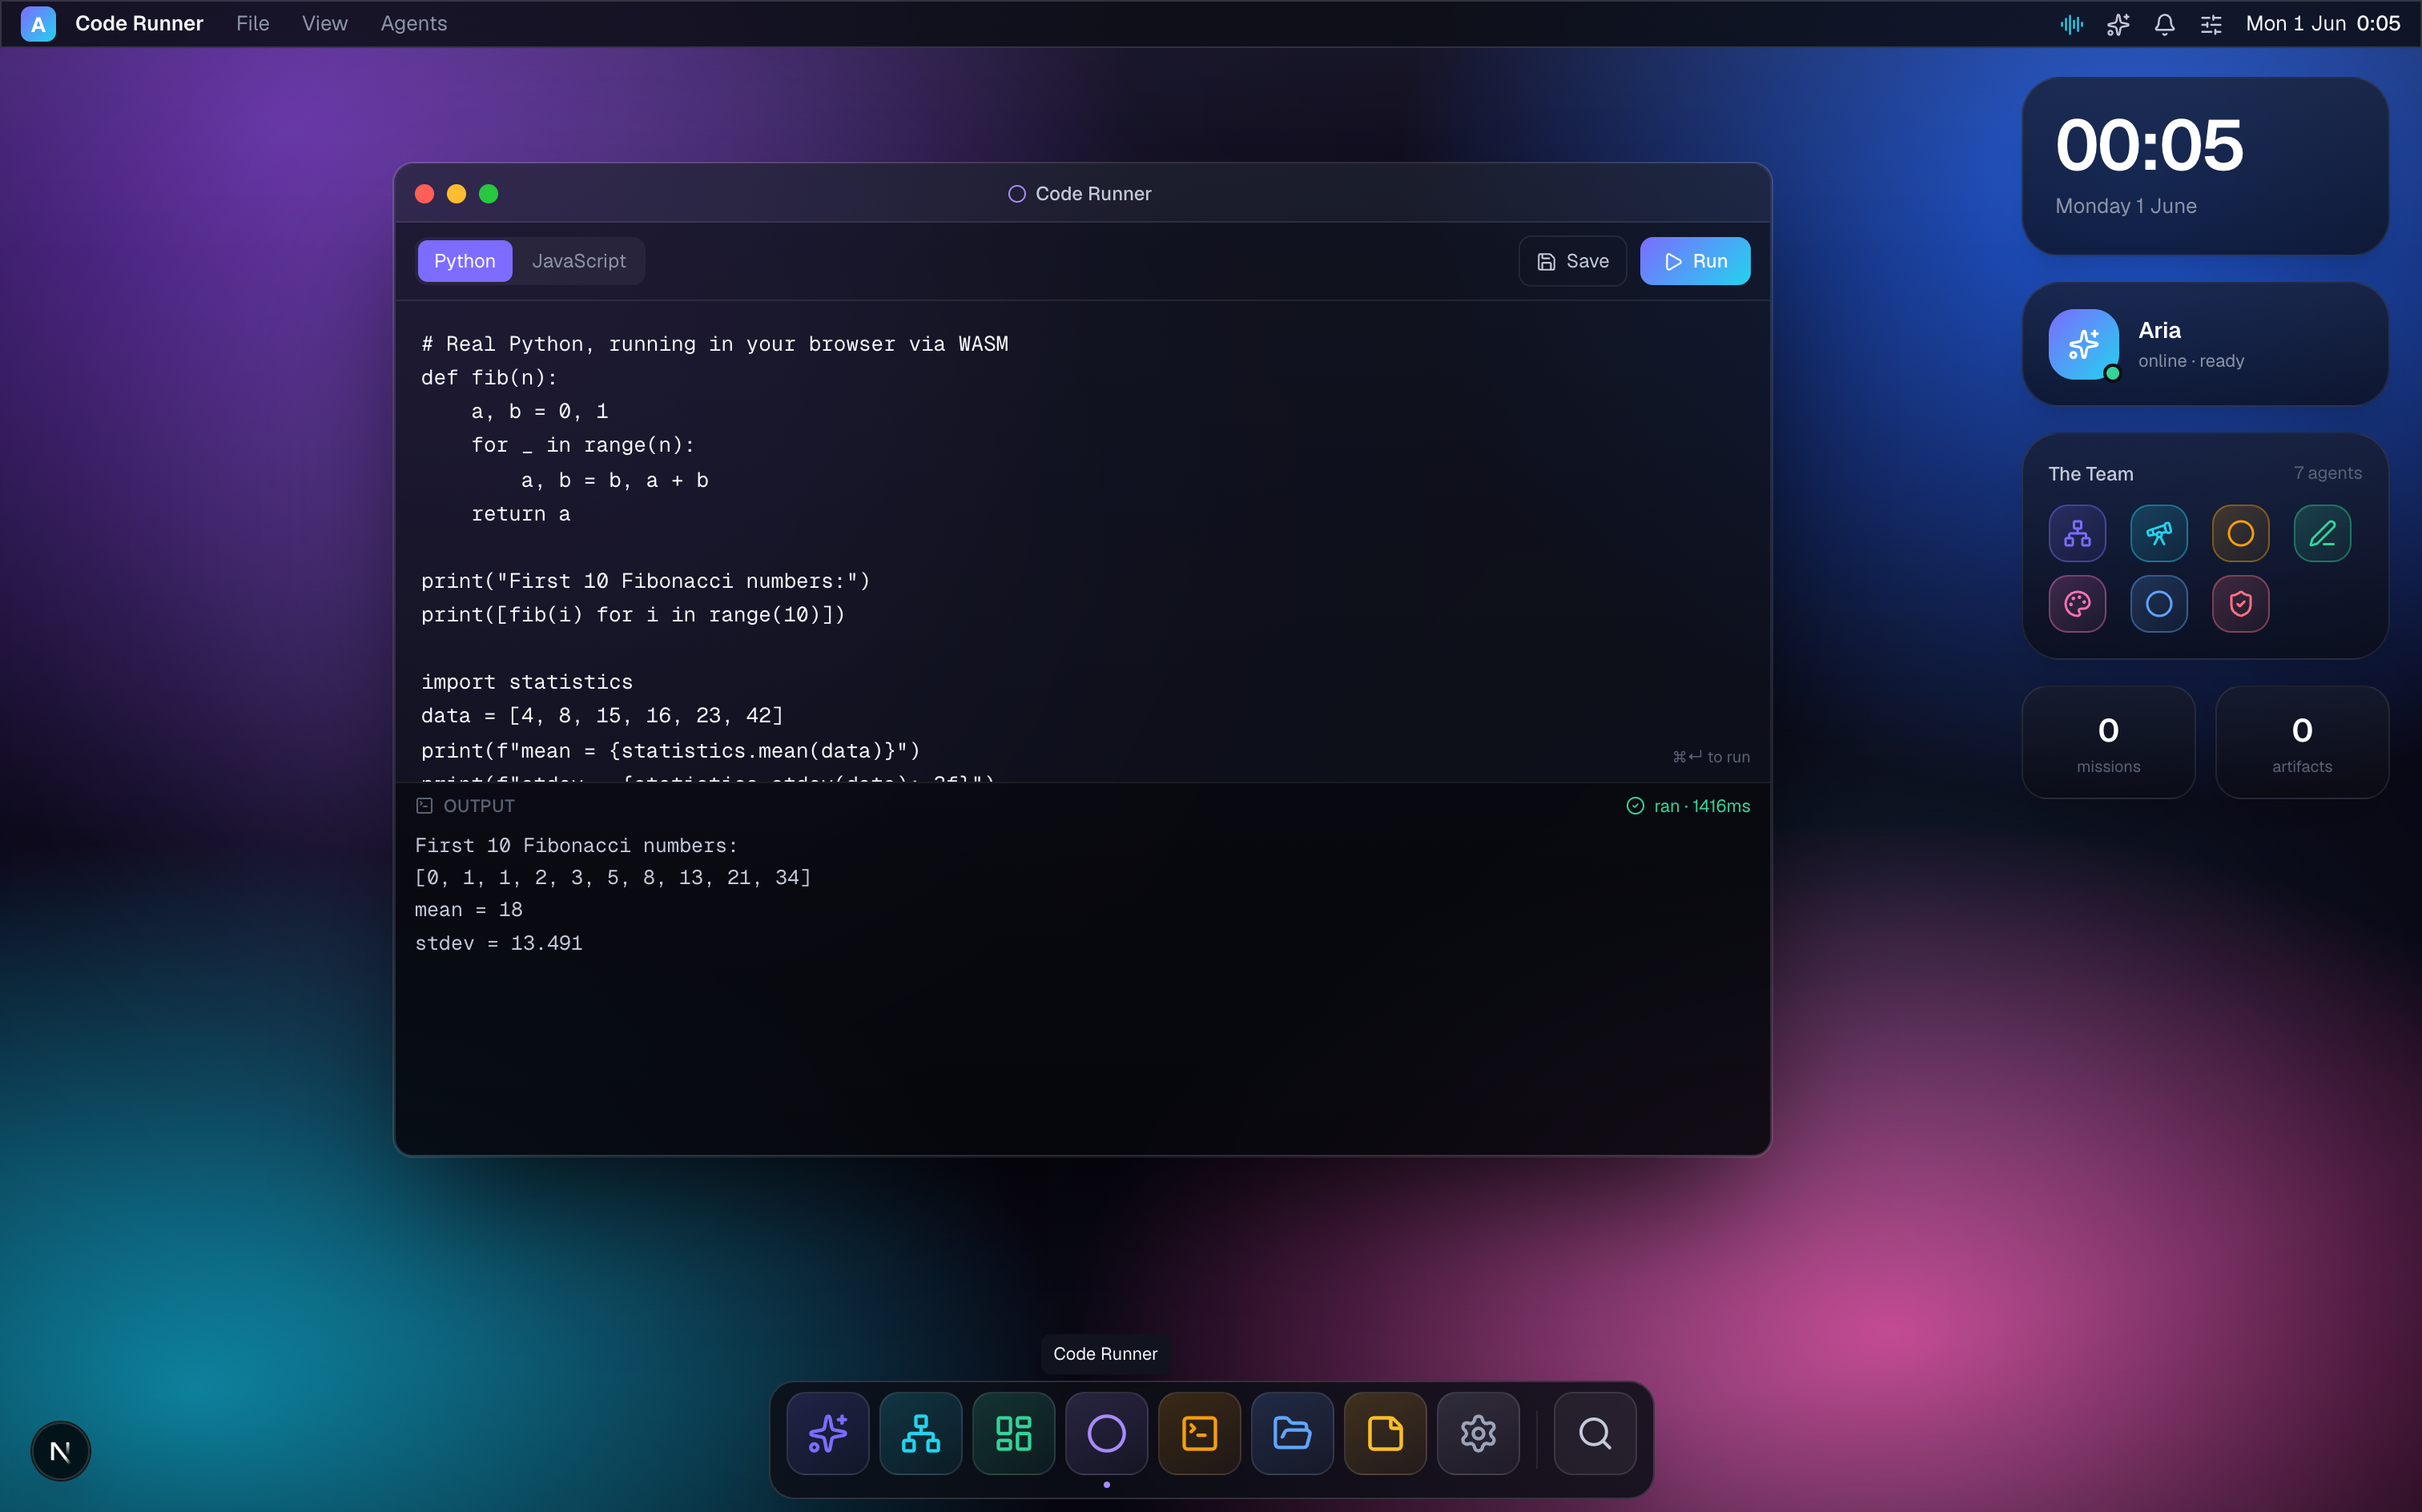
Task: Select the pink palette agent in The Team
Action: 2077,604
